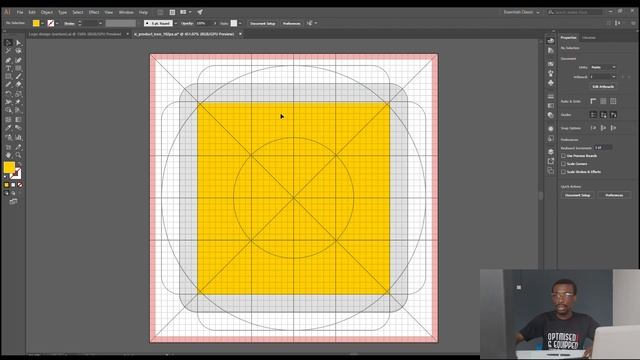This screenshot has height=360, width=640.
Task: Click the stroke weight stepper arrows
Action: 80,23
